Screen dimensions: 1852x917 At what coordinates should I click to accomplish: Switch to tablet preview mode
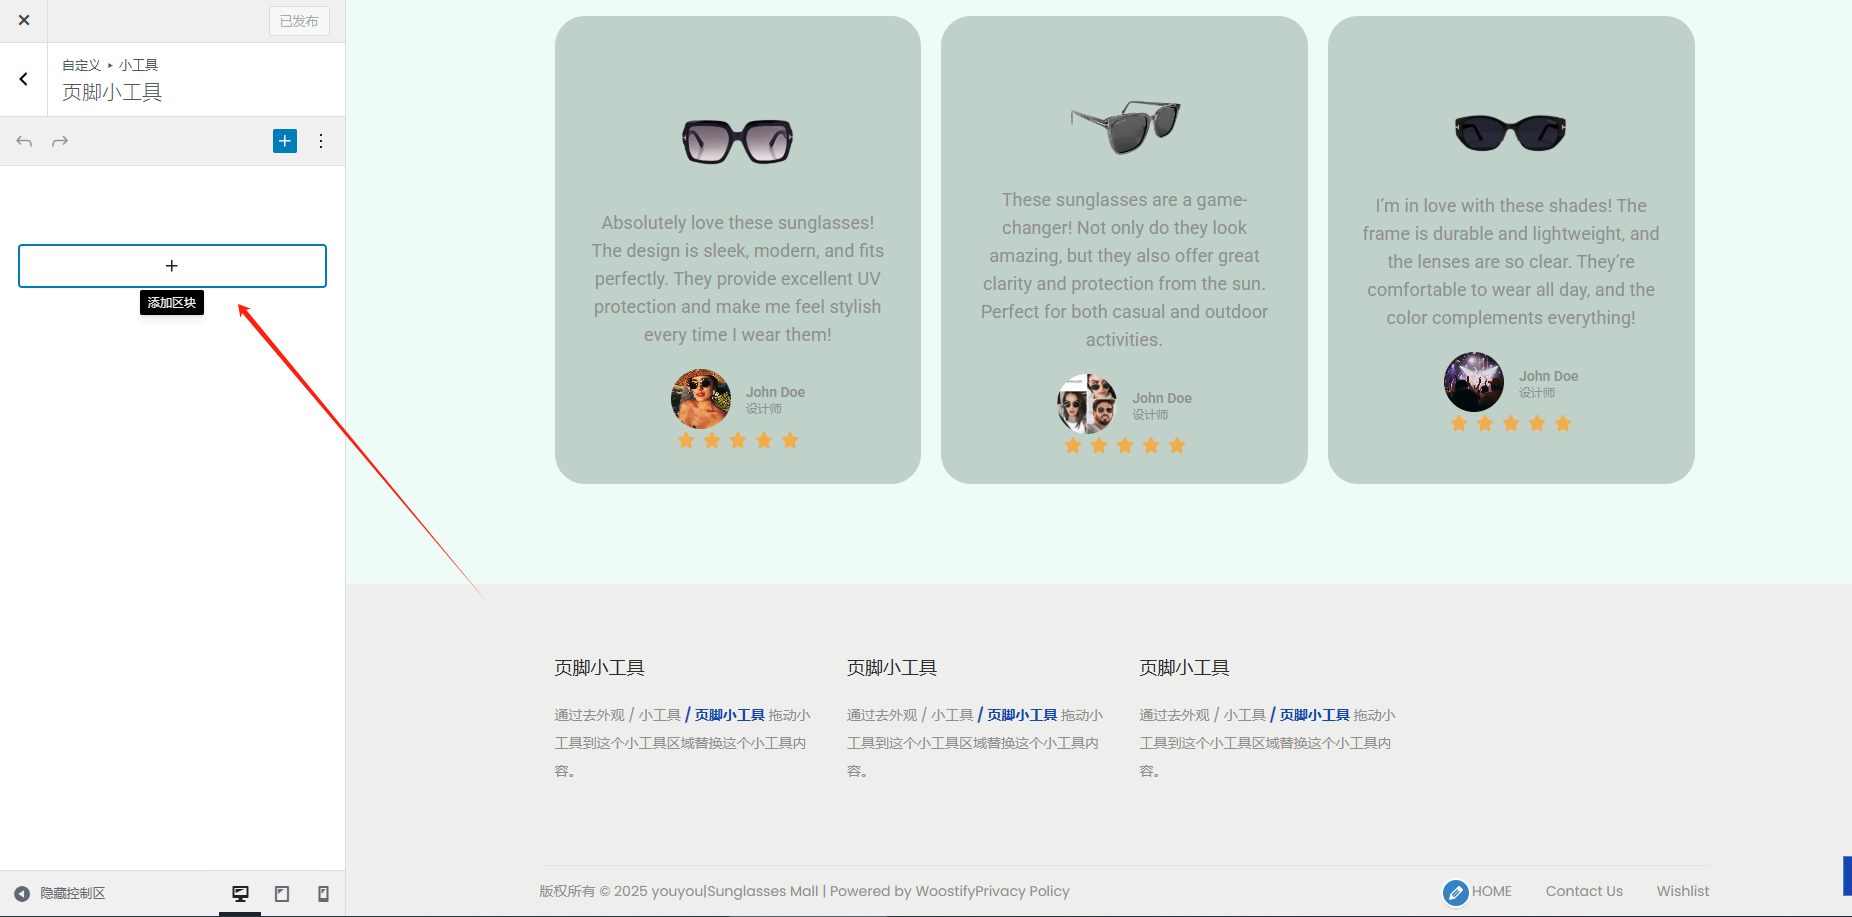tap(282, 893)
